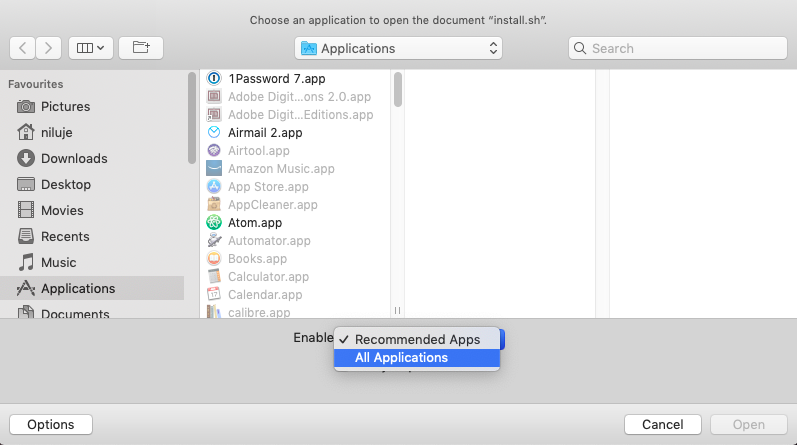Click the sidebar scrollbar
This screenshot has width=797, height=445.
pos(192,118)
